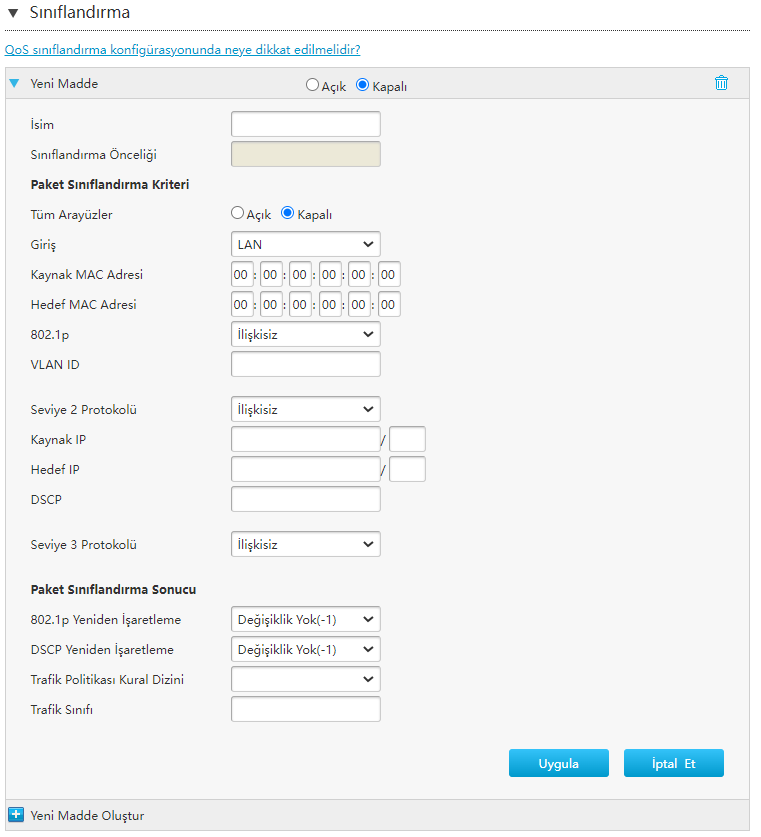Viewport: 761px width, 837px height.
Task: Click the plus icon beside Yeni Madde Oluştur
Action: (15, 815)
